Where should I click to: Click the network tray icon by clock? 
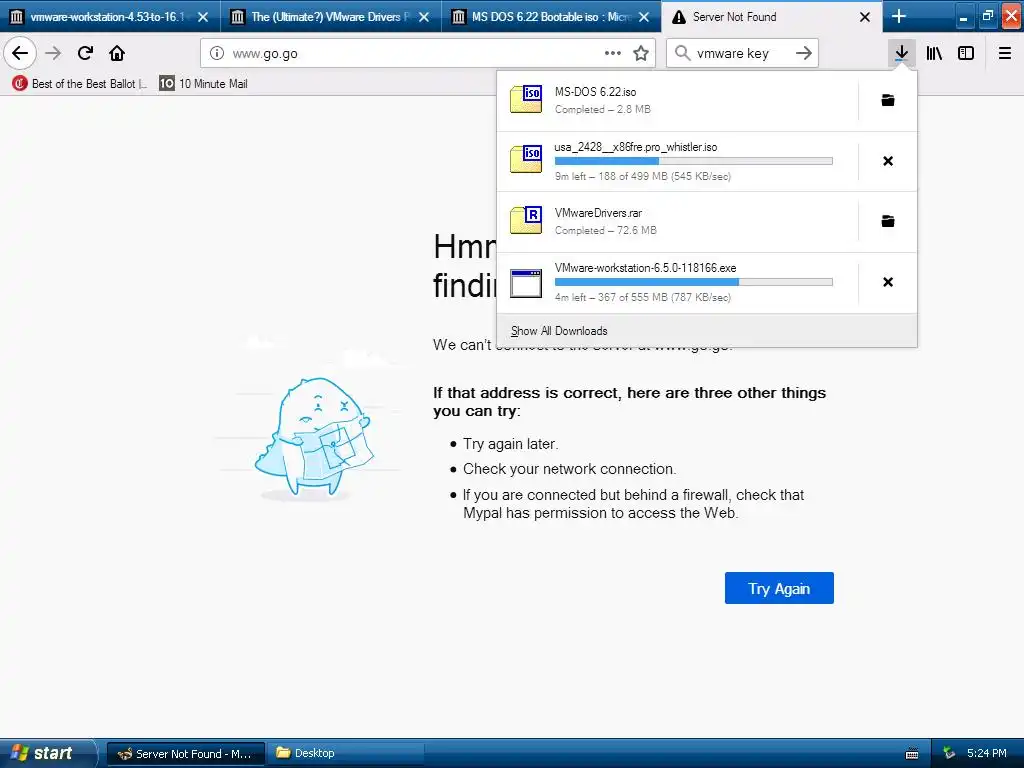949,754
